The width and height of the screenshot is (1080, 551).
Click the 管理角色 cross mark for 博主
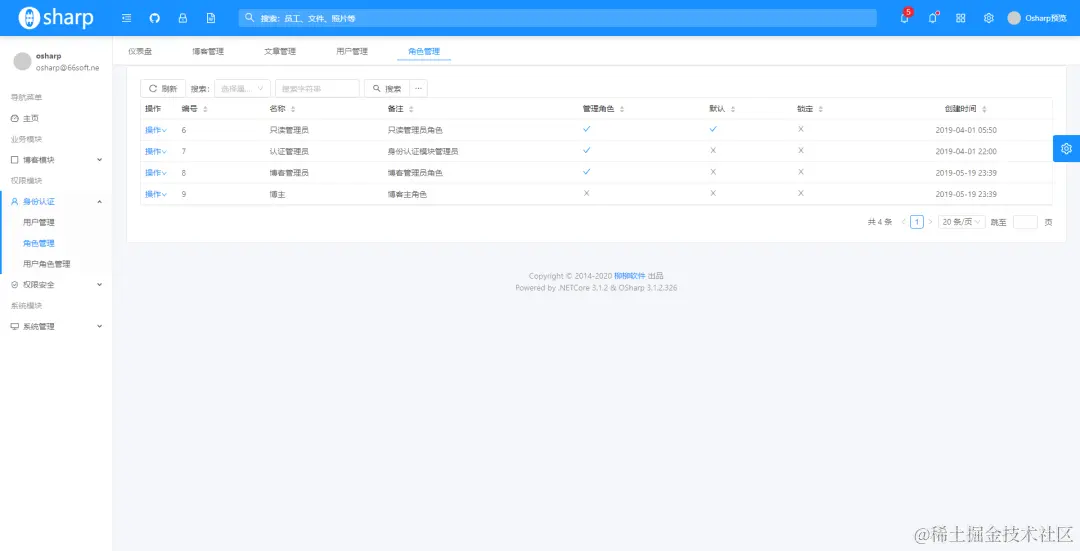pyautogui.click(x=587, y=193)
